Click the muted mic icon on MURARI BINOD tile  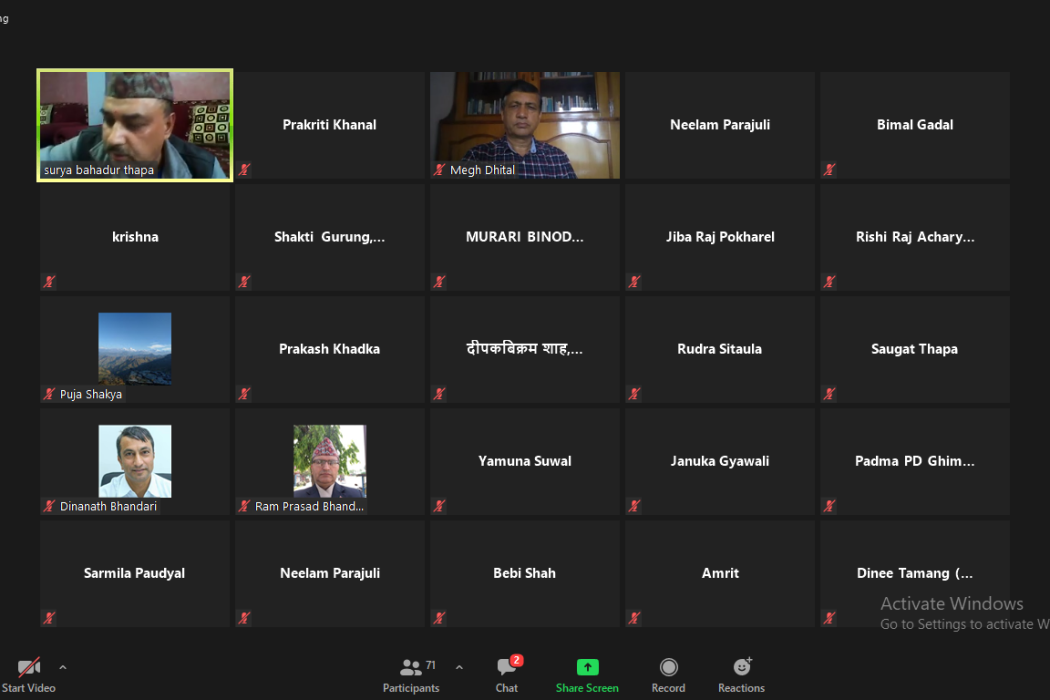(439, 281)
